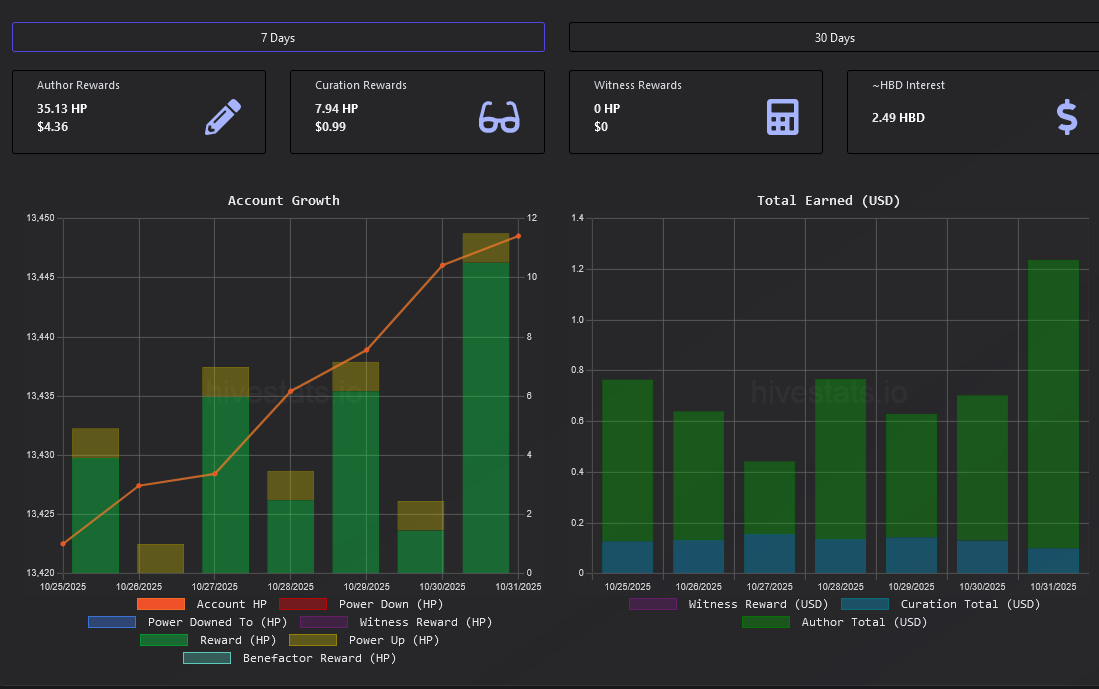The height and width of the screenshot is (689, 1099).
Task: Click the dollar sign icon for HBD Interest
Action: click(1067, 117)
